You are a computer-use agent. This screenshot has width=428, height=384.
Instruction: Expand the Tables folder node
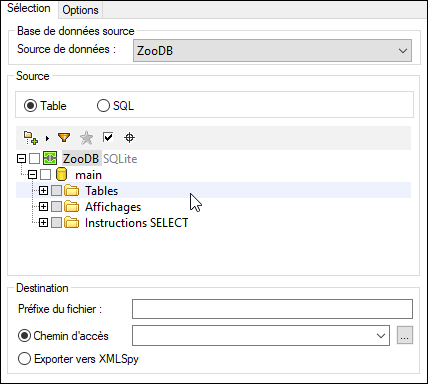[43, 191]
